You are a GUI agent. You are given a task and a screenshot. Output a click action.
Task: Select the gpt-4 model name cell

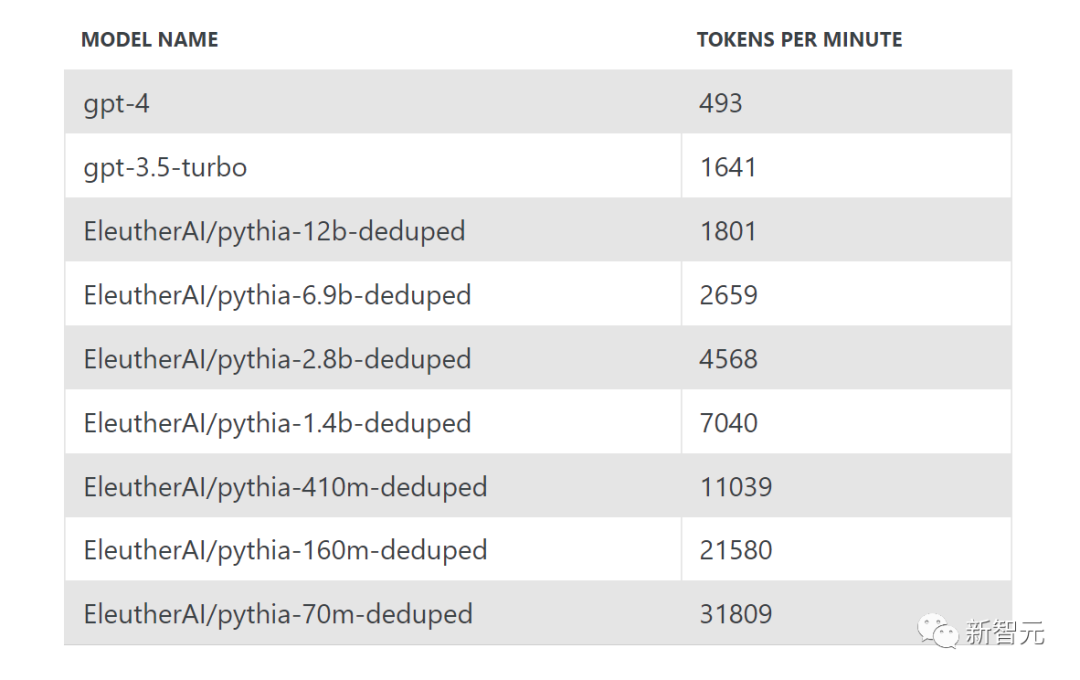click(x=117, y=103)
